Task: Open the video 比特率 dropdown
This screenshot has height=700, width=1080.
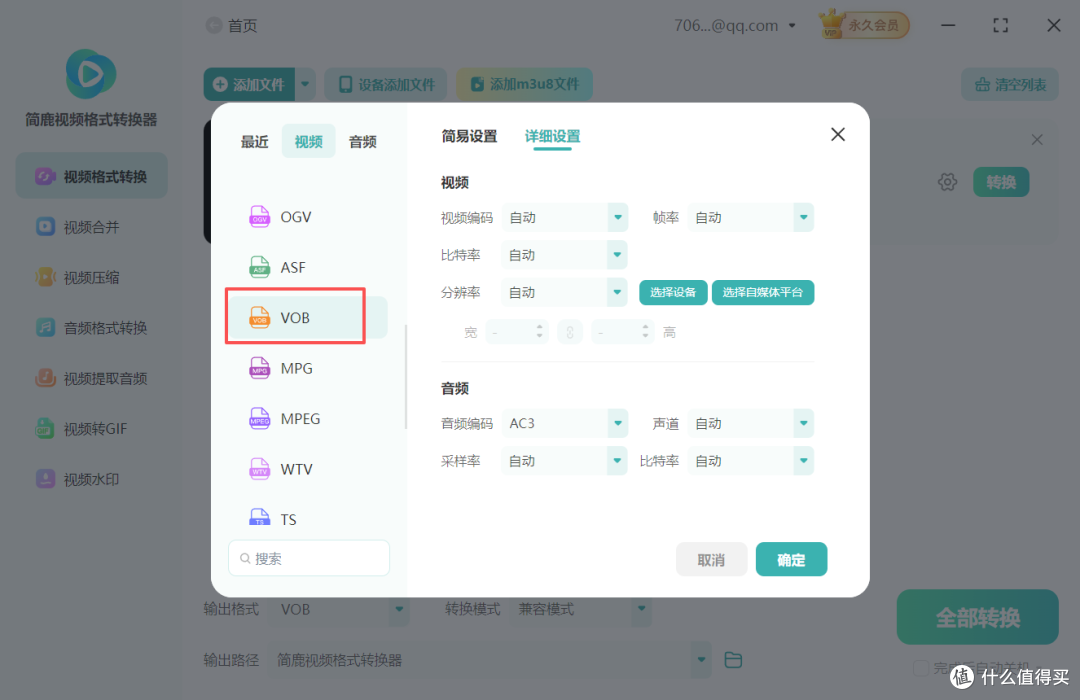Action: 565,255
